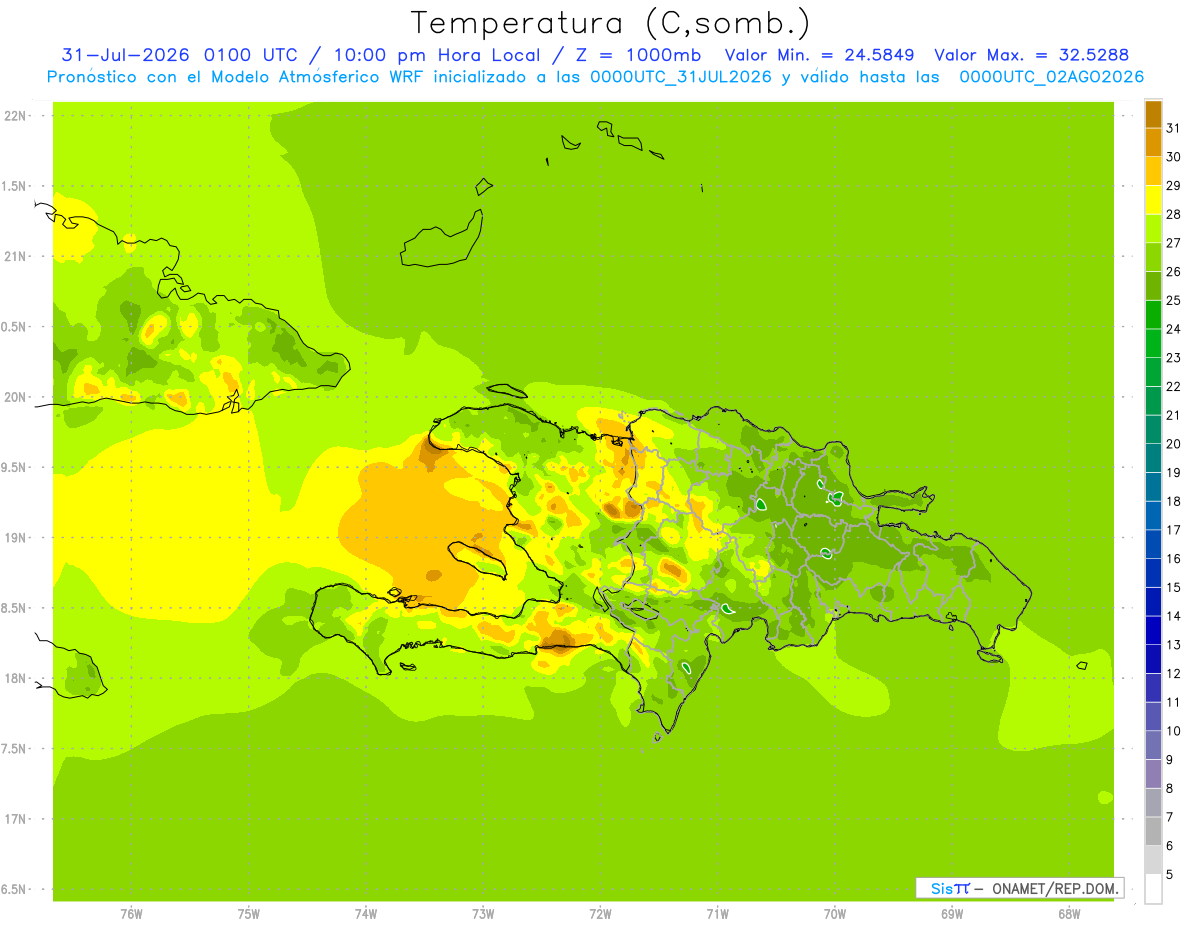Click the legend value "5"
Screen dimensions: 1200x927
pos(1170,875)
